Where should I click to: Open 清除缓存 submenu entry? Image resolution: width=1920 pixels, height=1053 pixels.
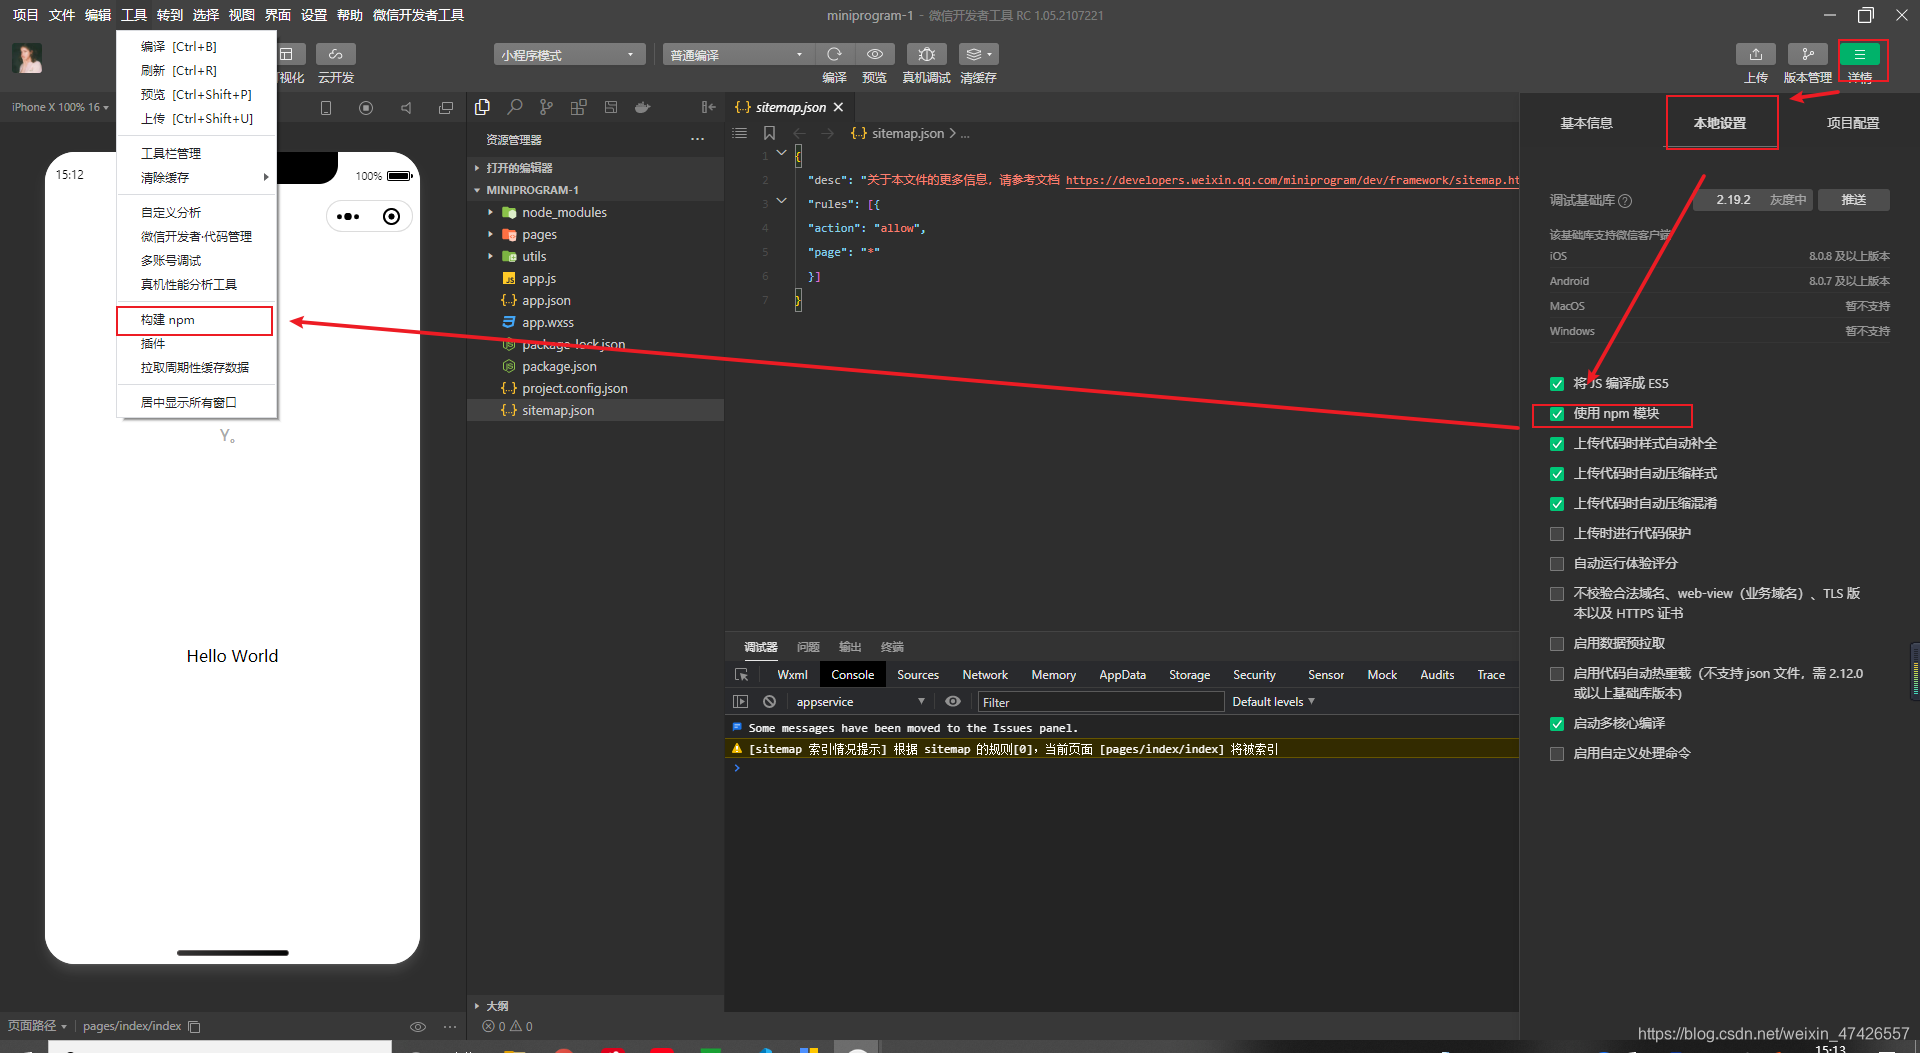(x=196, y=178)
